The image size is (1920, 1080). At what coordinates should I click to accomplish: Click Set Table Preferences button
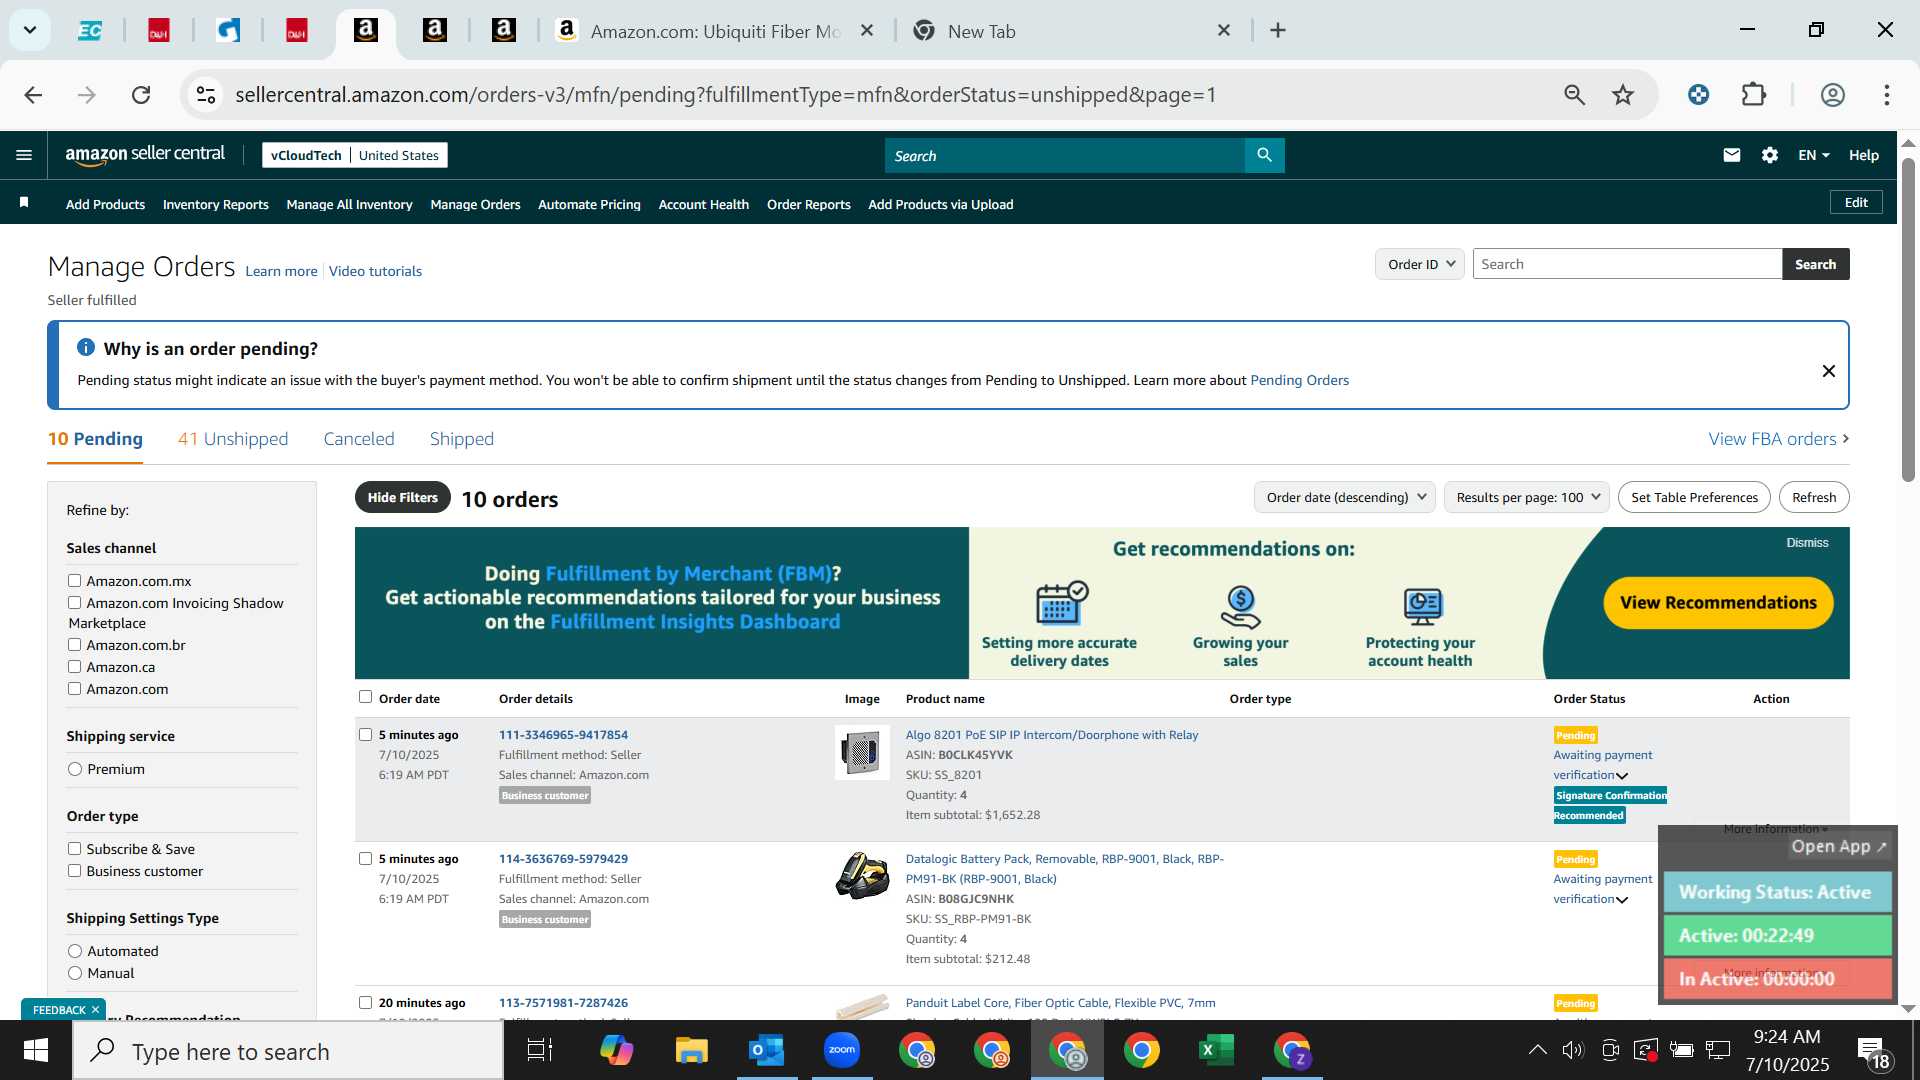click(x=1694, y=497)
